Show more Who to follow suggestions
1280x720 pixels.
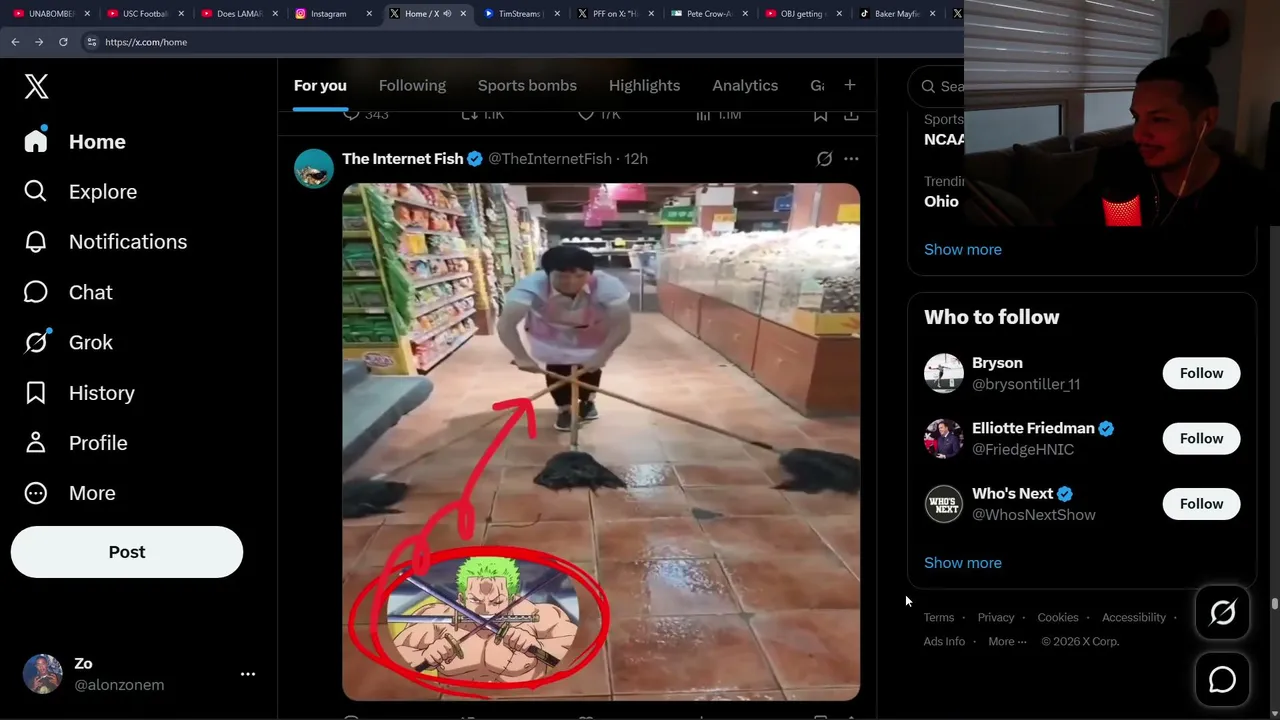pos(963,563)
